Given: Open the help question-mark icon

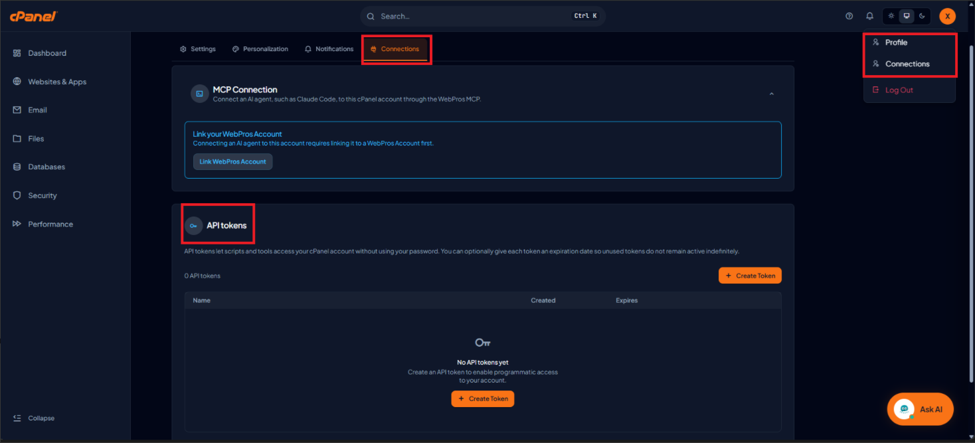Looking at the screenshot, I should click(849, 16).
